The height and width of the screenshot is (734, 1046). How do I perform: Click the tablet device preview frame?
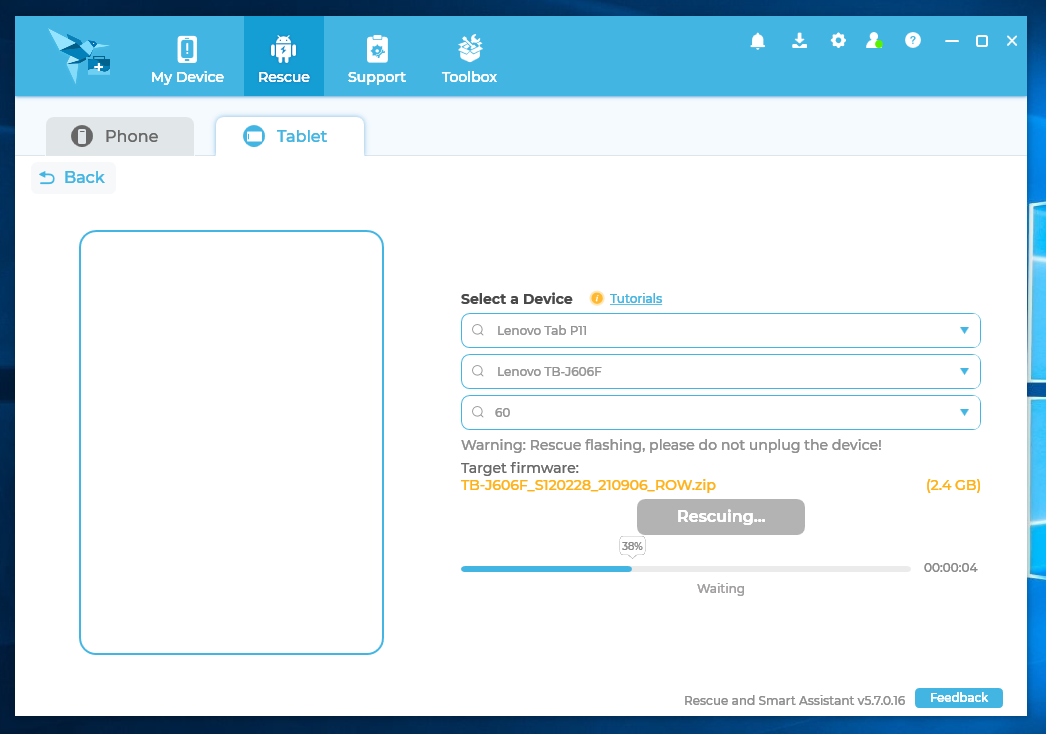coord(231,442)
